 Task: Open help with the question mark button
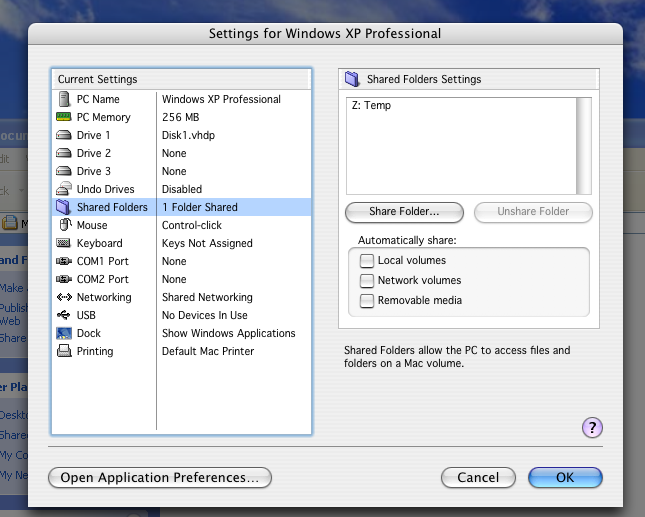pyautogui.click(x=592, y=428)
